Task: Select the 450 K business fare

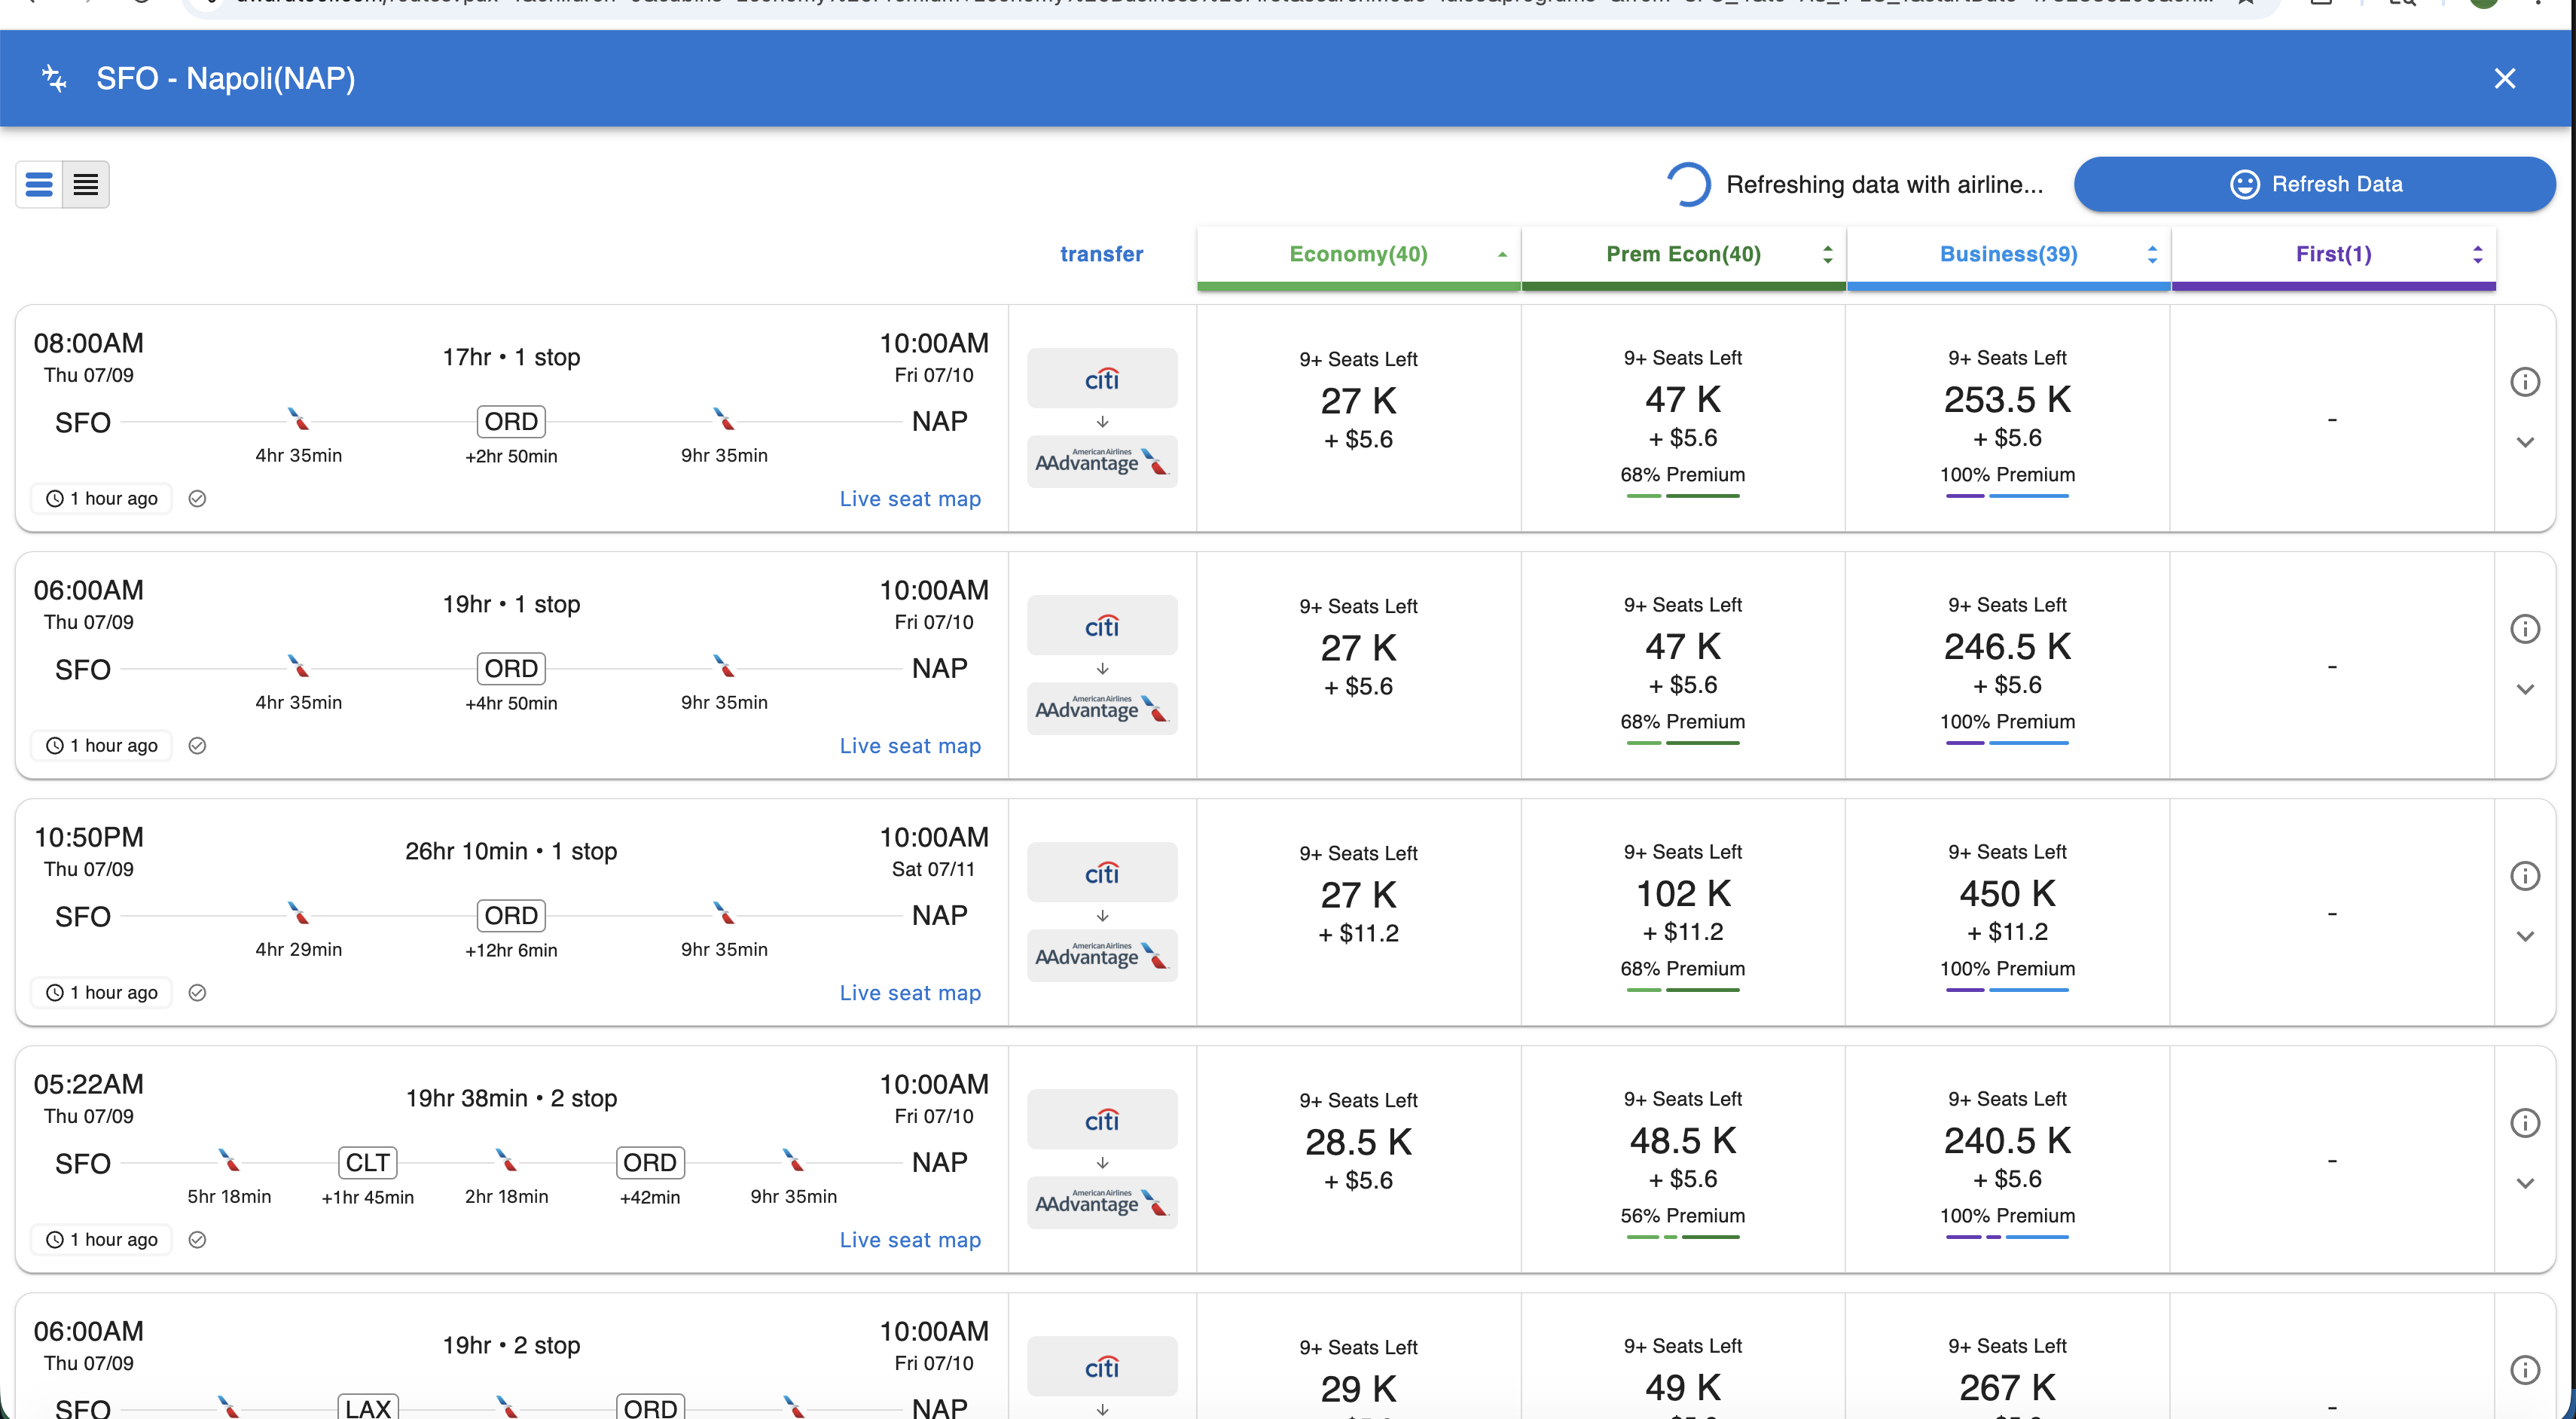Action: click(2007, 893)
